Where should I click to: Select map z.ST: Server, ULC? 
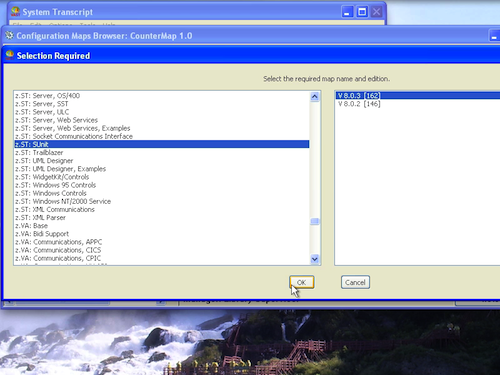pyautogui.click(x=162, y=112)
